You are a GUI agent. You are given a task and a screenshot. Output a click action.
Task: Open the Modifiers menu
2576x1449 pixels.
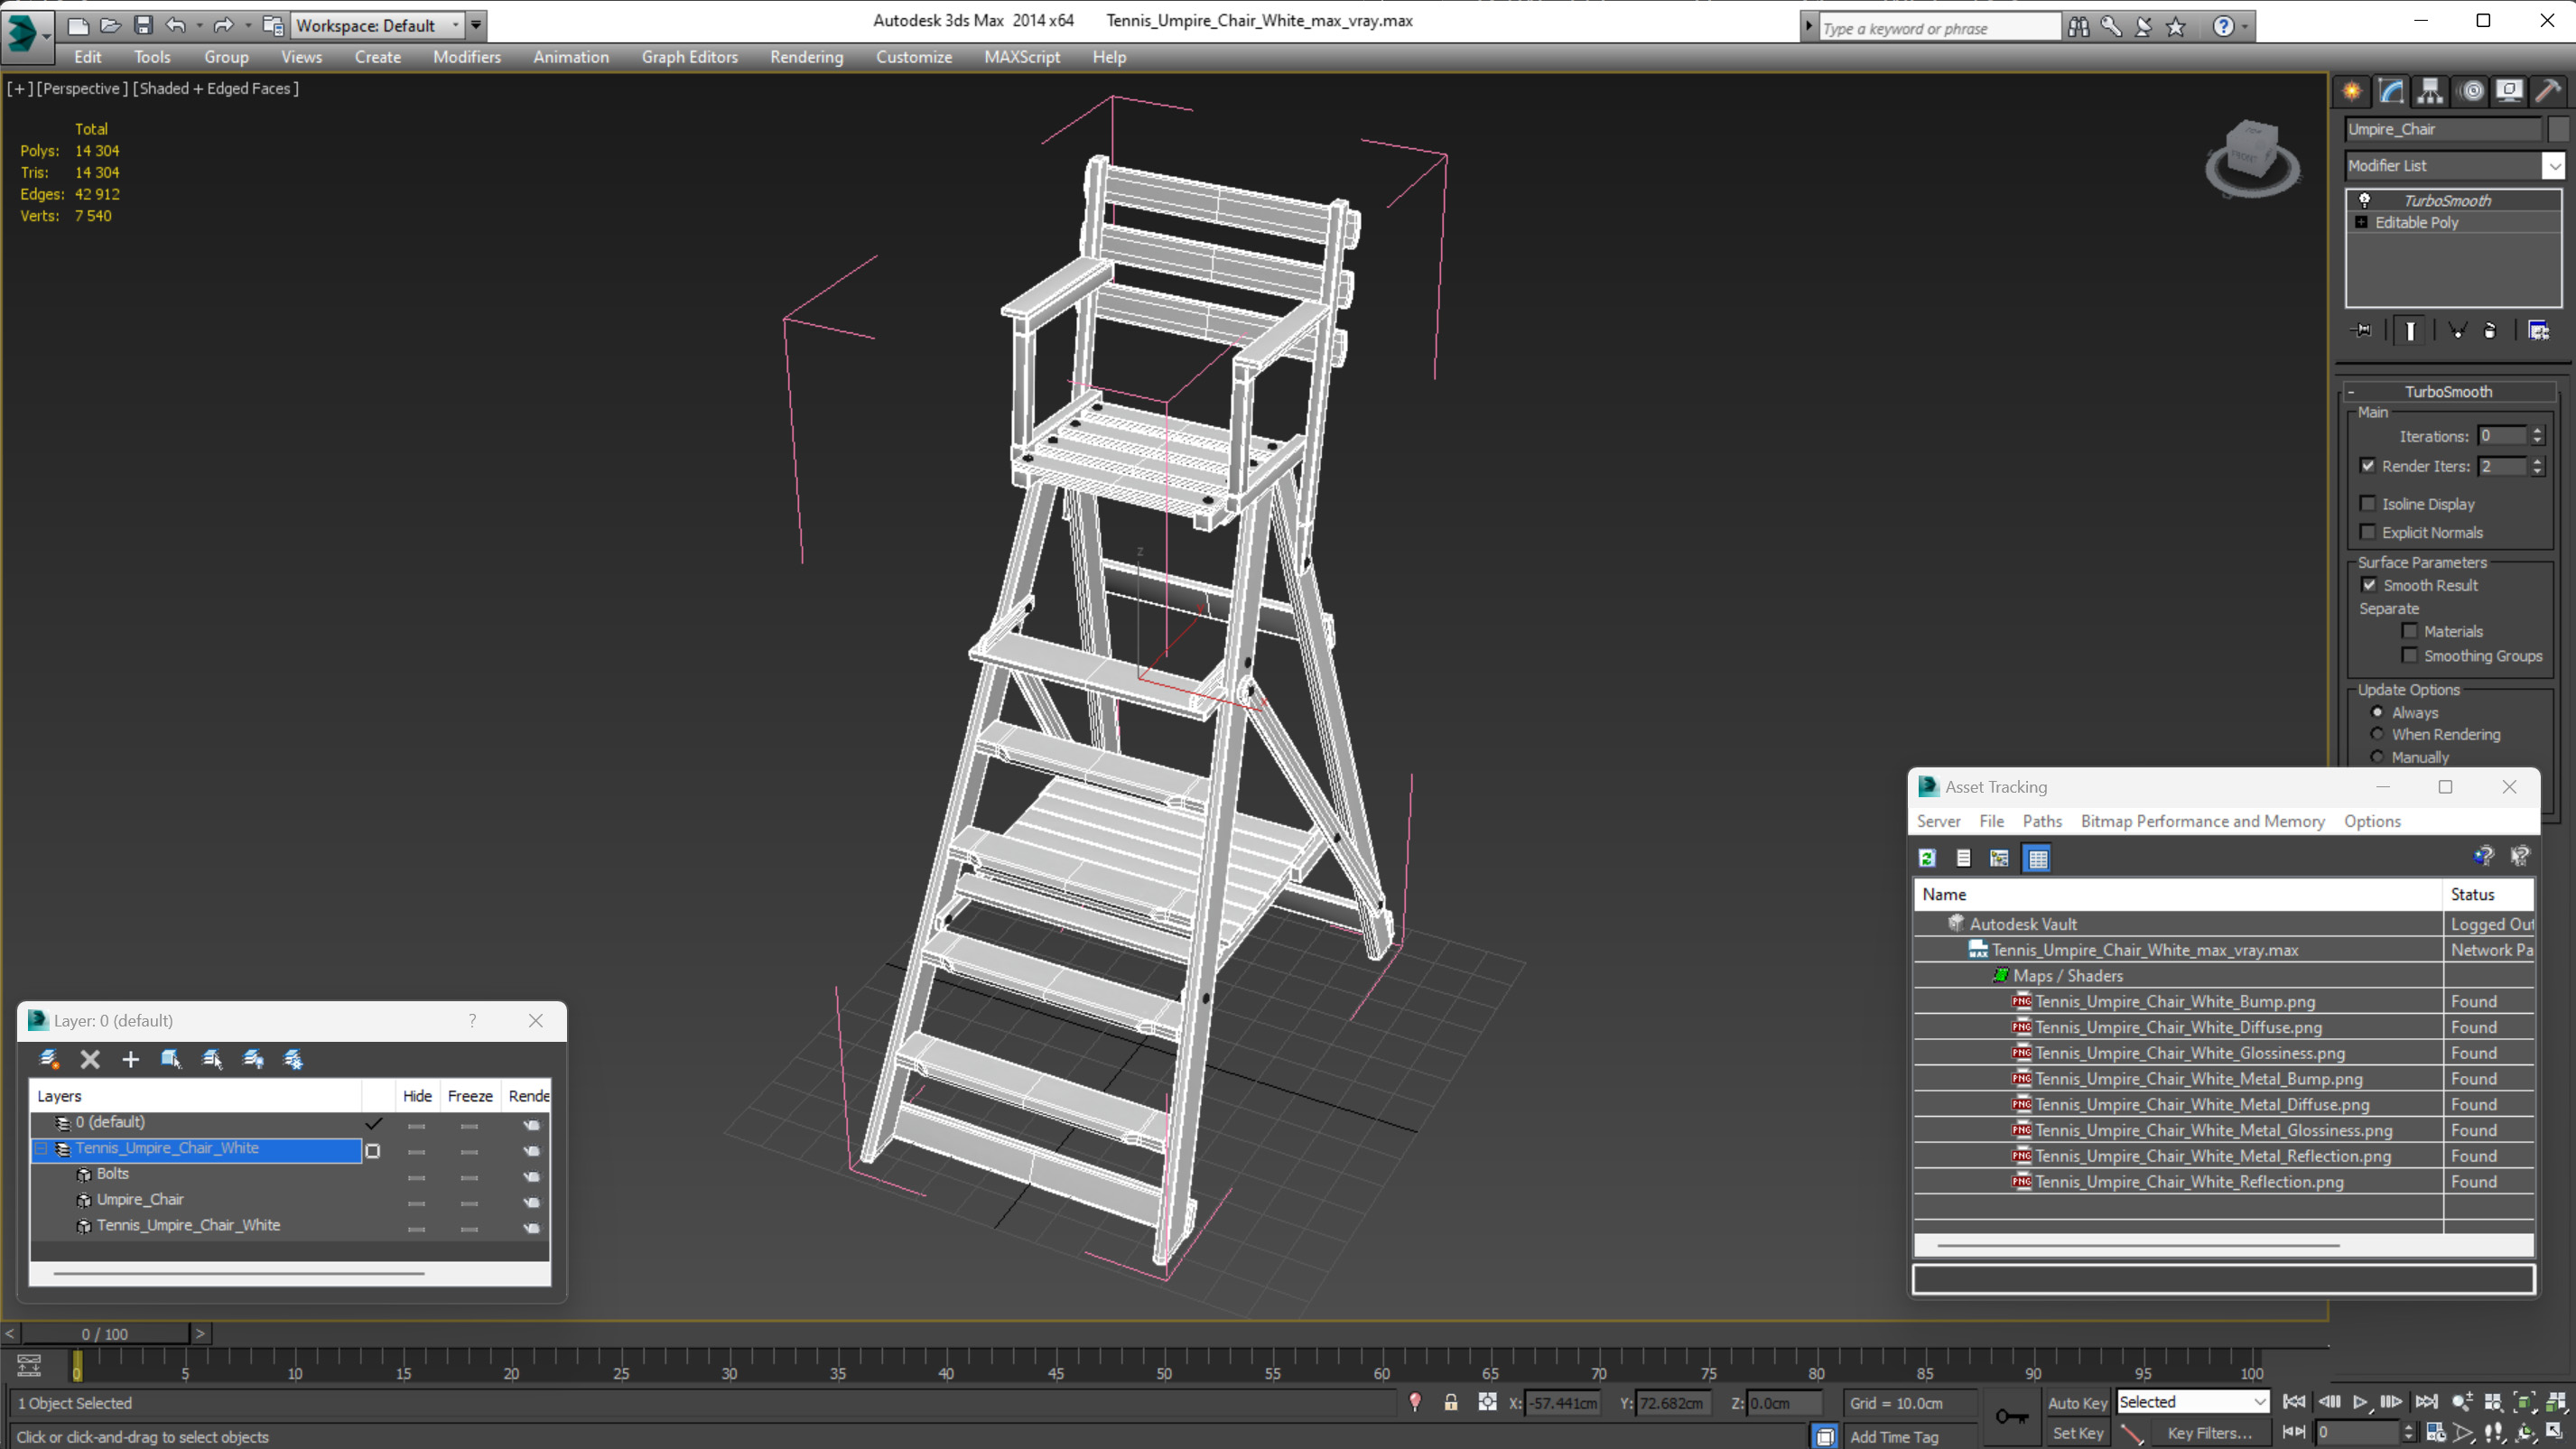click(x=467, y=57)
